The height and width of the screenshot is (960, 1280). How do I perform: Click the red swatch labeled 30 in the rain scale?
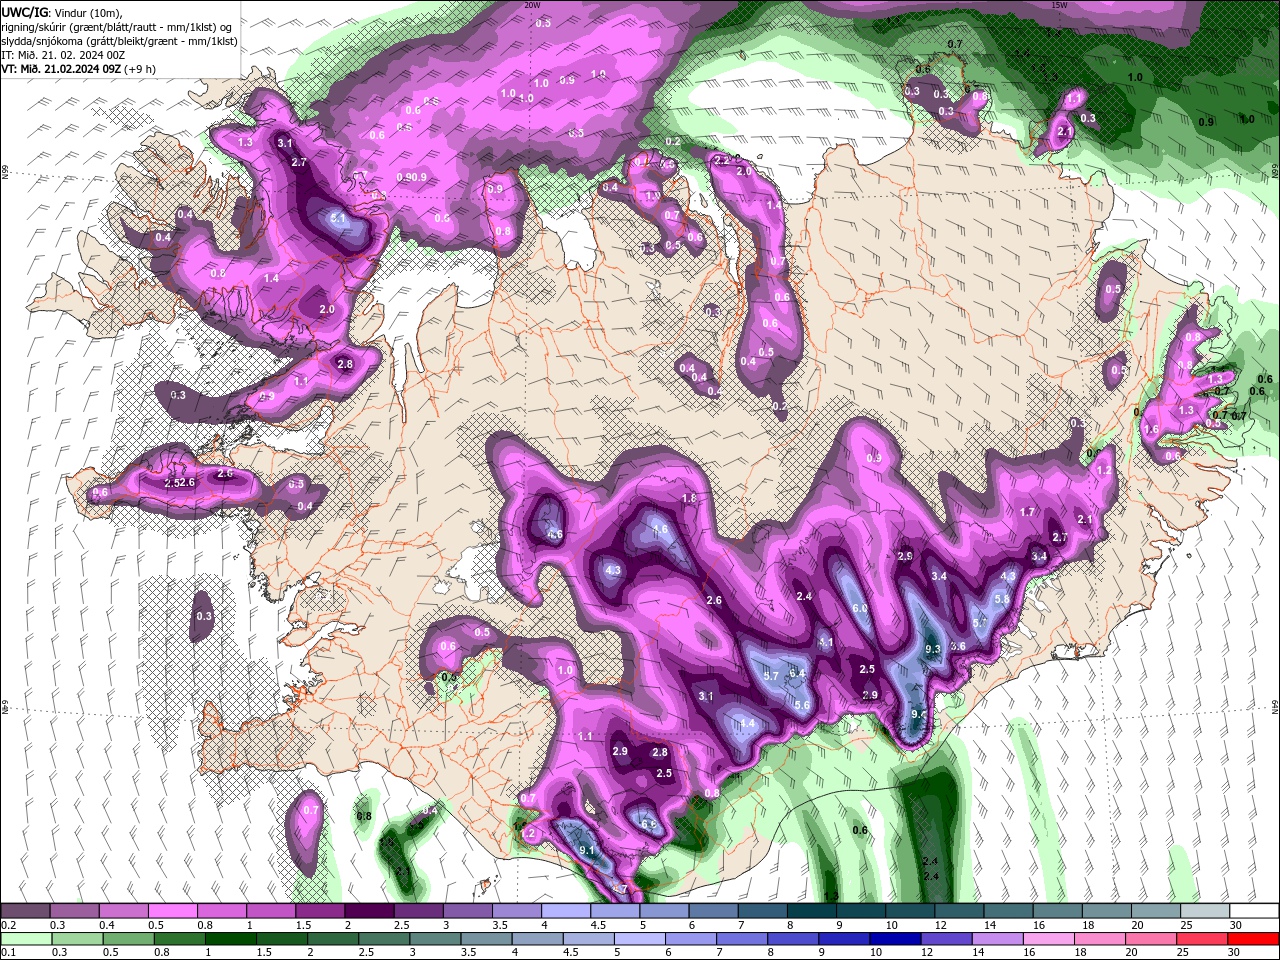(1254, 939)
